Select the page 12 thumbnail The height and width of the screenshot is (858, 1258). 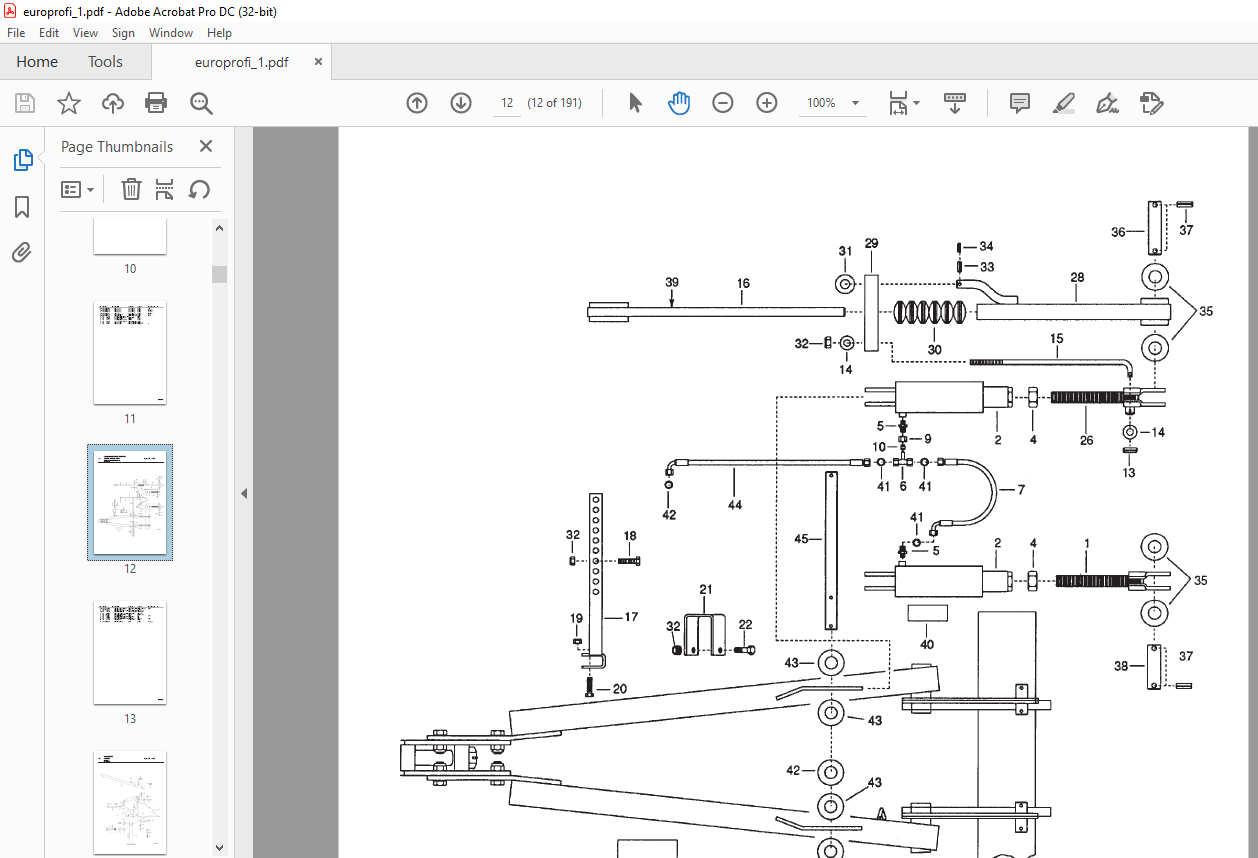[130, 503]
